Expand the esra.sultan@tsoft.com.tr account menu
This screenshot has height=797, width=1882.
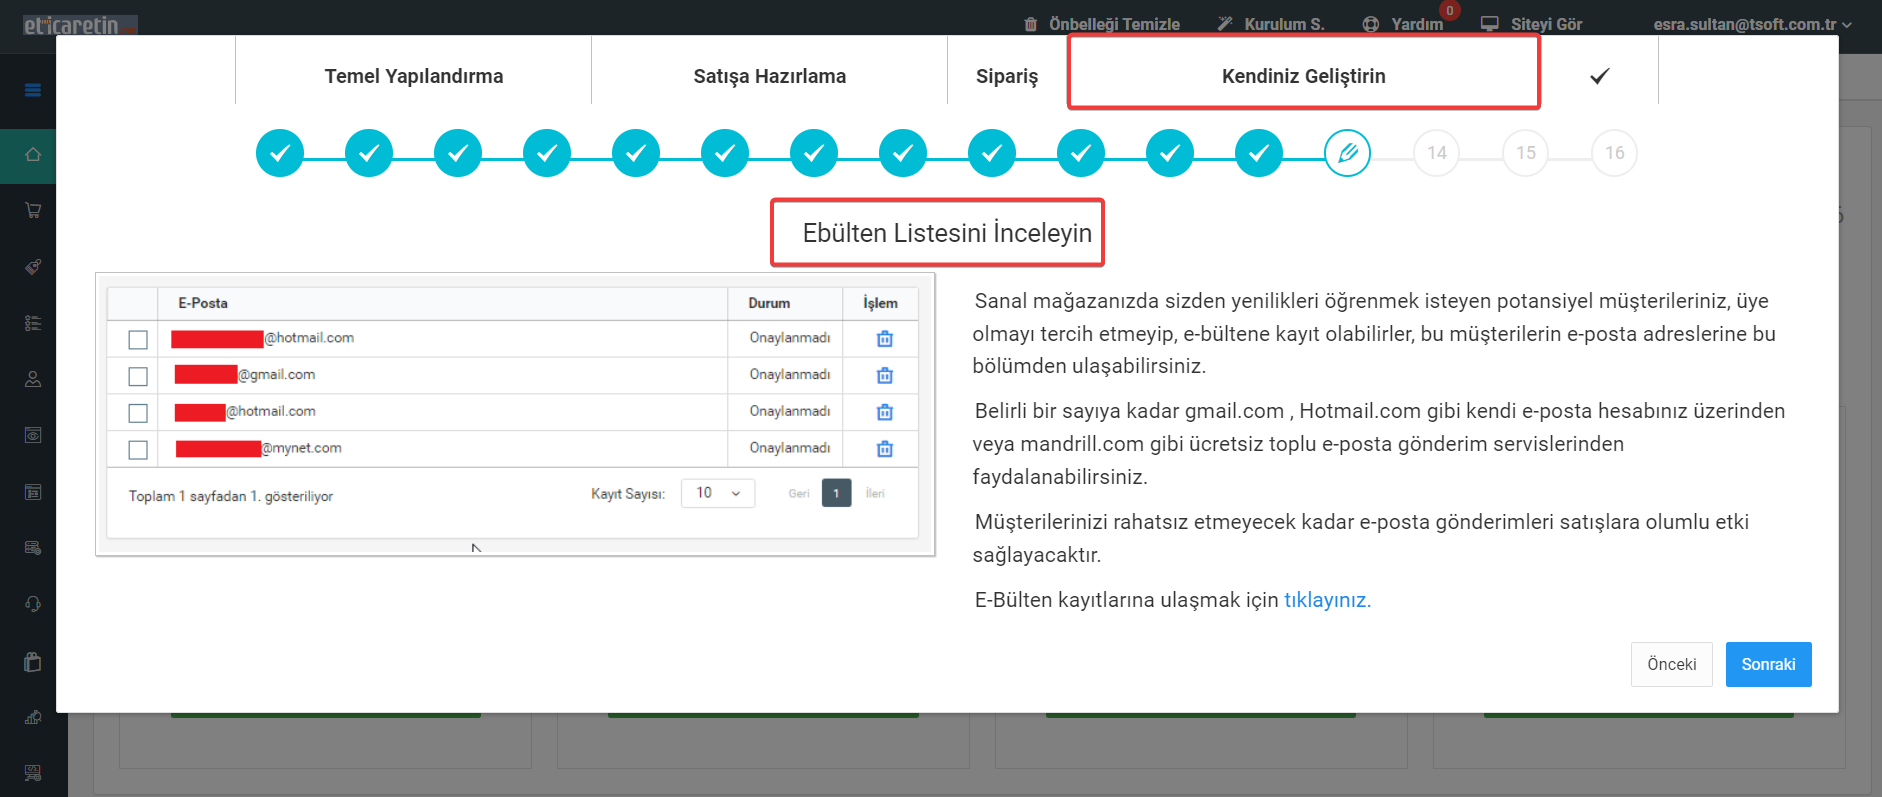[1752, 24]
